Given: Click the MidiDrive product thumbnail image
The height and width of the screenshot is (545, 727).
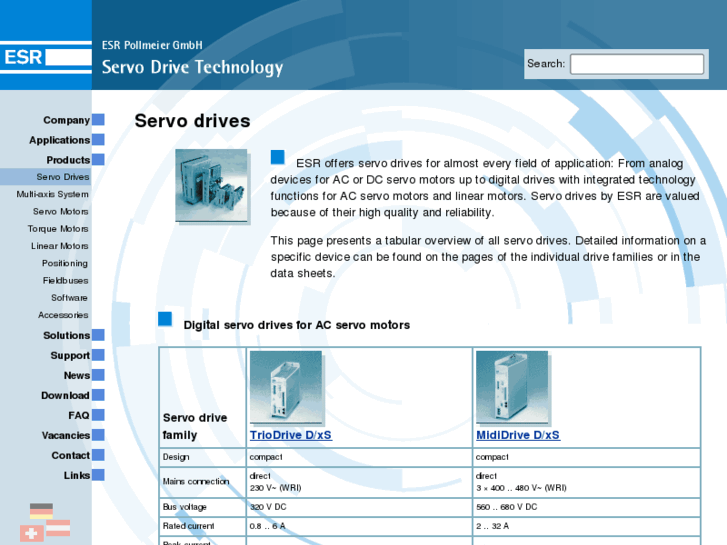Looking at the screenshot, I should 512,387.
